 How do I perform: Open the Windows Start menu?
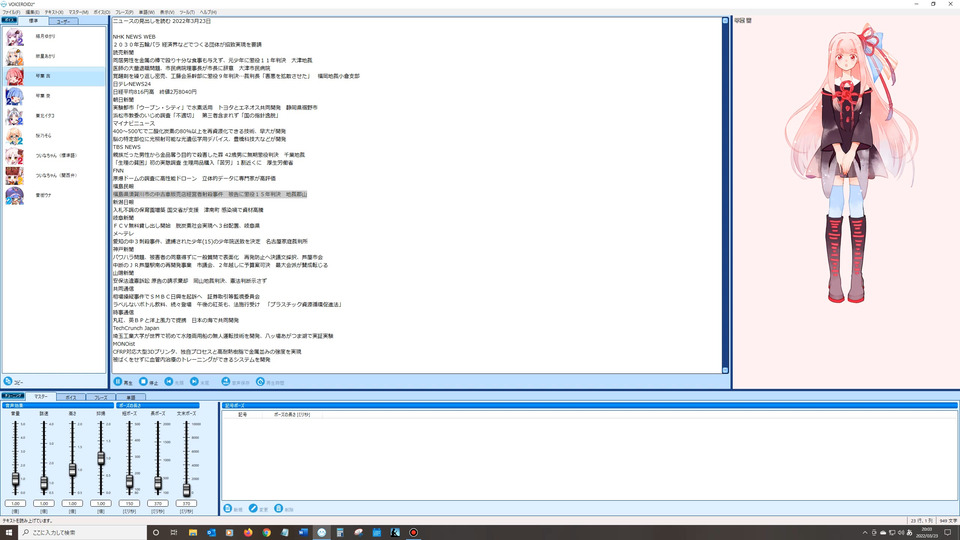(x=9, y=533)
